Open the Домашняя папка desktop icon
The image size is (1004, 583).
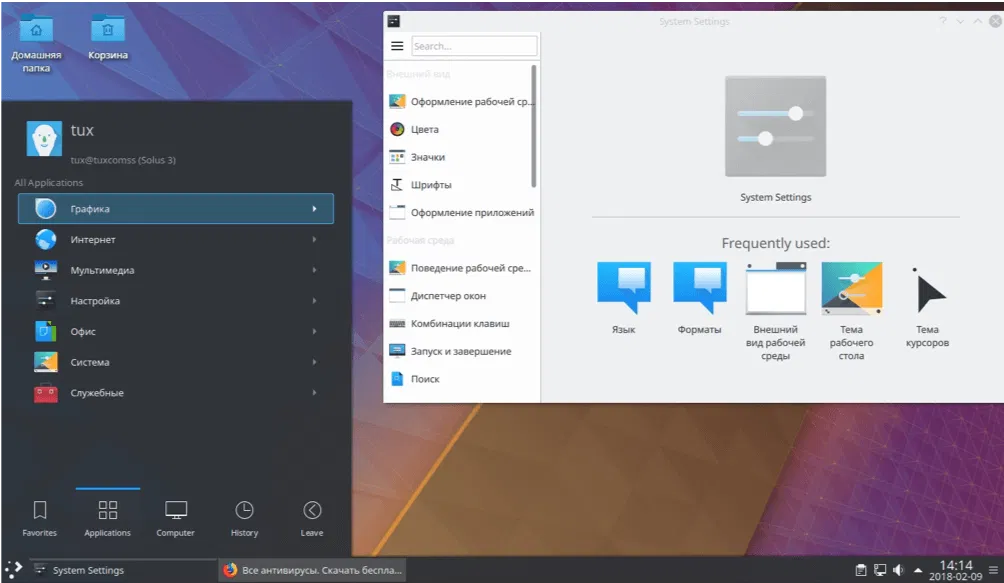click(x=36, y=43)
